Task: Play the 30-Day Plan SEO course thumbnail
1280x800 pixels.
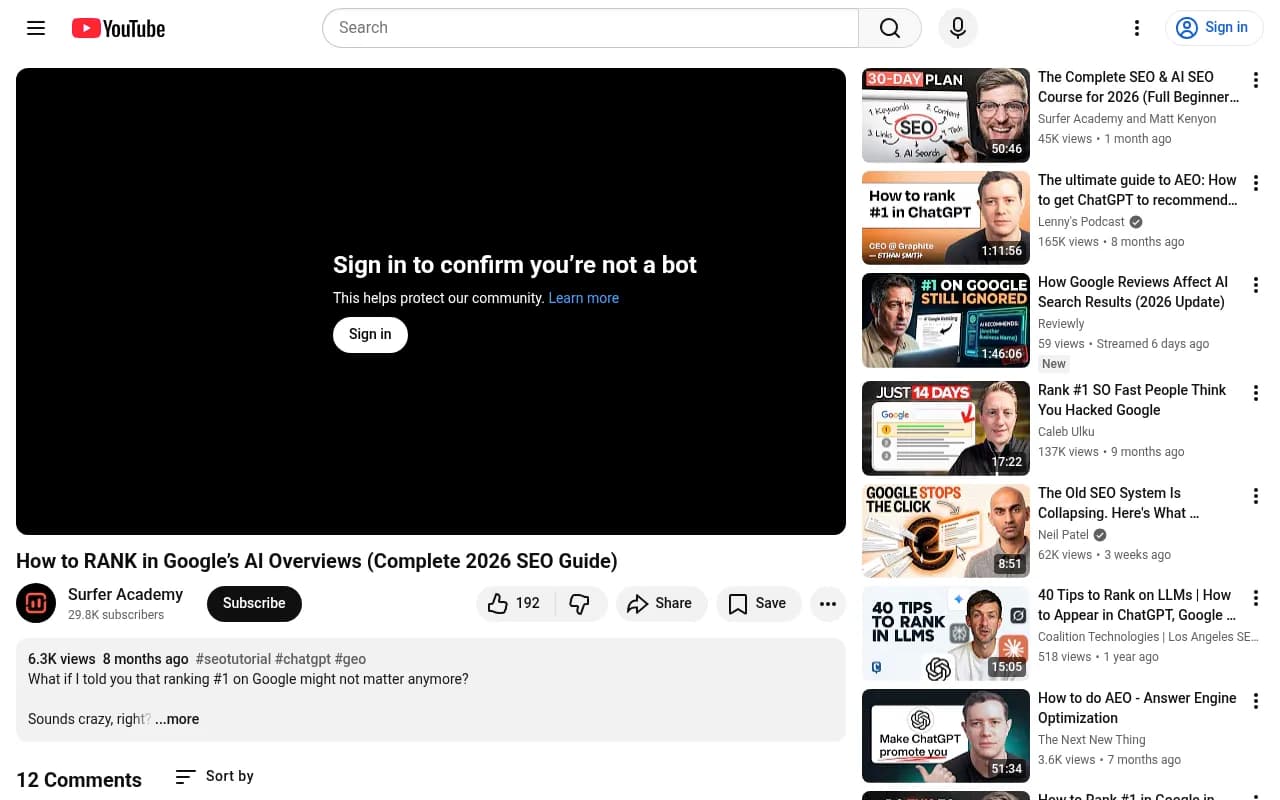Action: (946, 115)
